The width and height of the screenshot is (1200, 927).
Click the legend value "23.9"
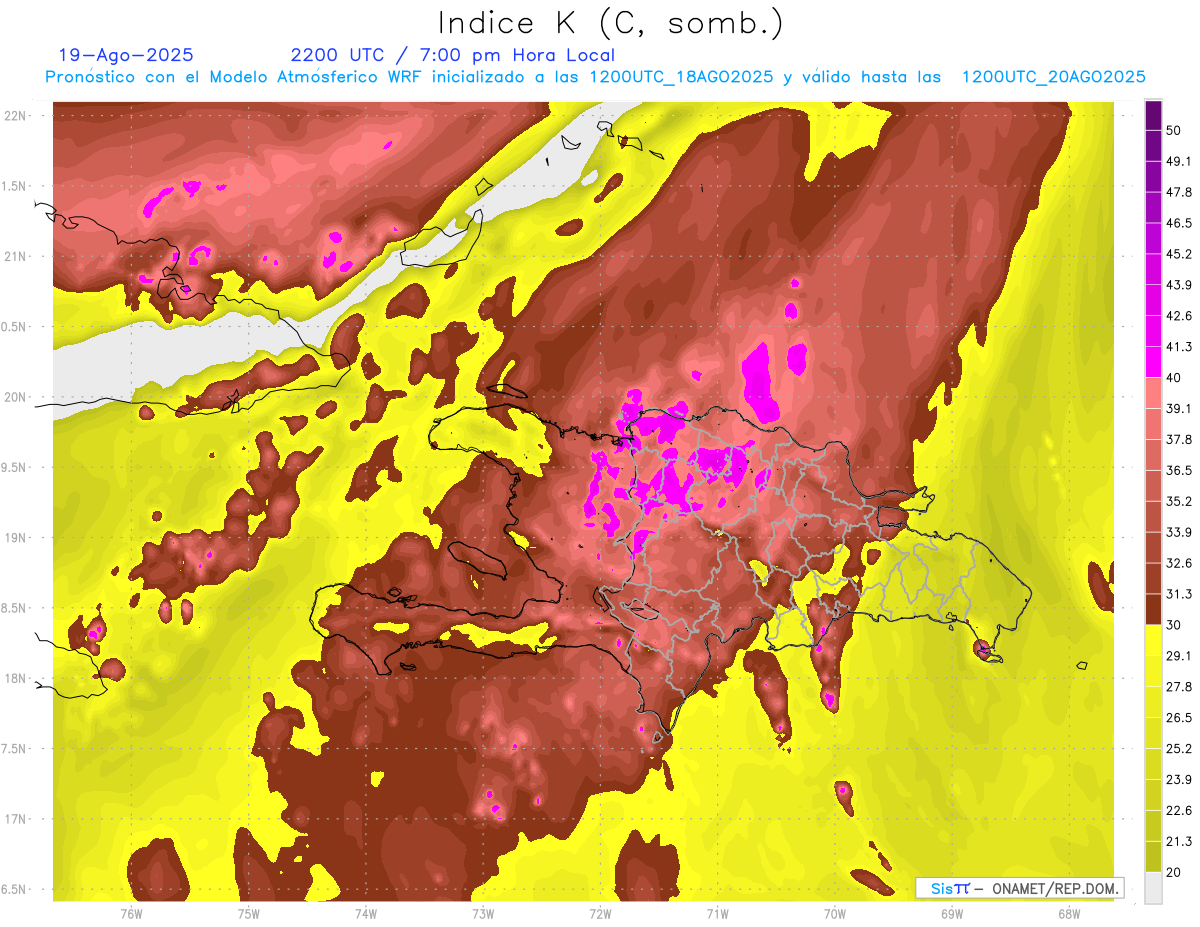point(1180,780)
